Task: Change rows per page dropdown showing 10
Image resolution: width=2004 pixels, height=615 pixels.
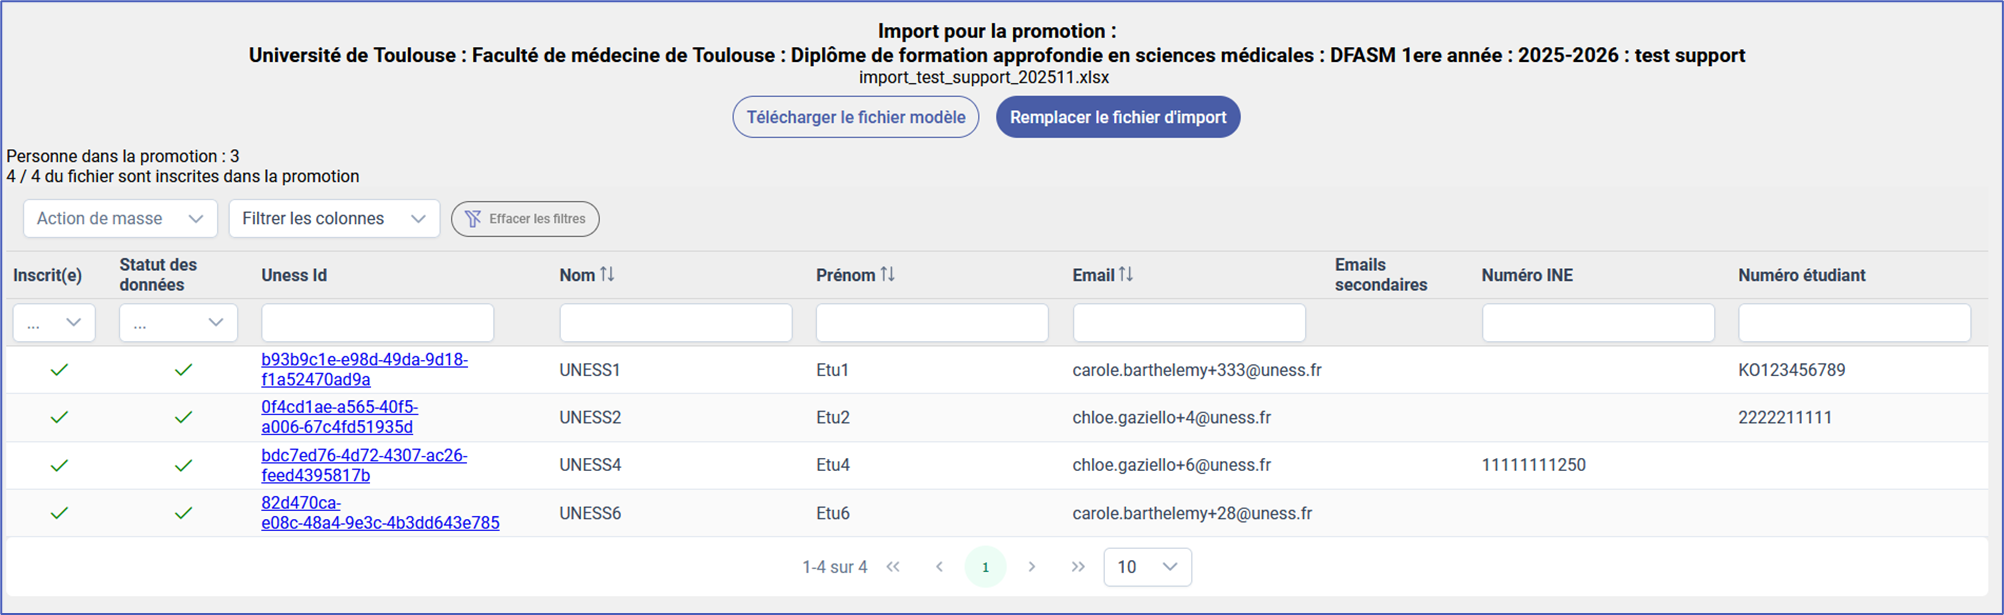Action: coord(1146,567)
